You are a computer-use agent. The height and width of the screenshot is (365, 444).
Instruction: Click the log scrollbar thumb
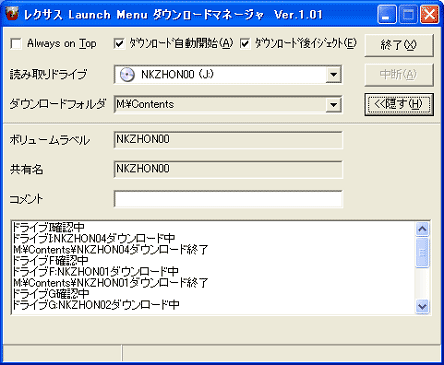(x=422, y=252)
